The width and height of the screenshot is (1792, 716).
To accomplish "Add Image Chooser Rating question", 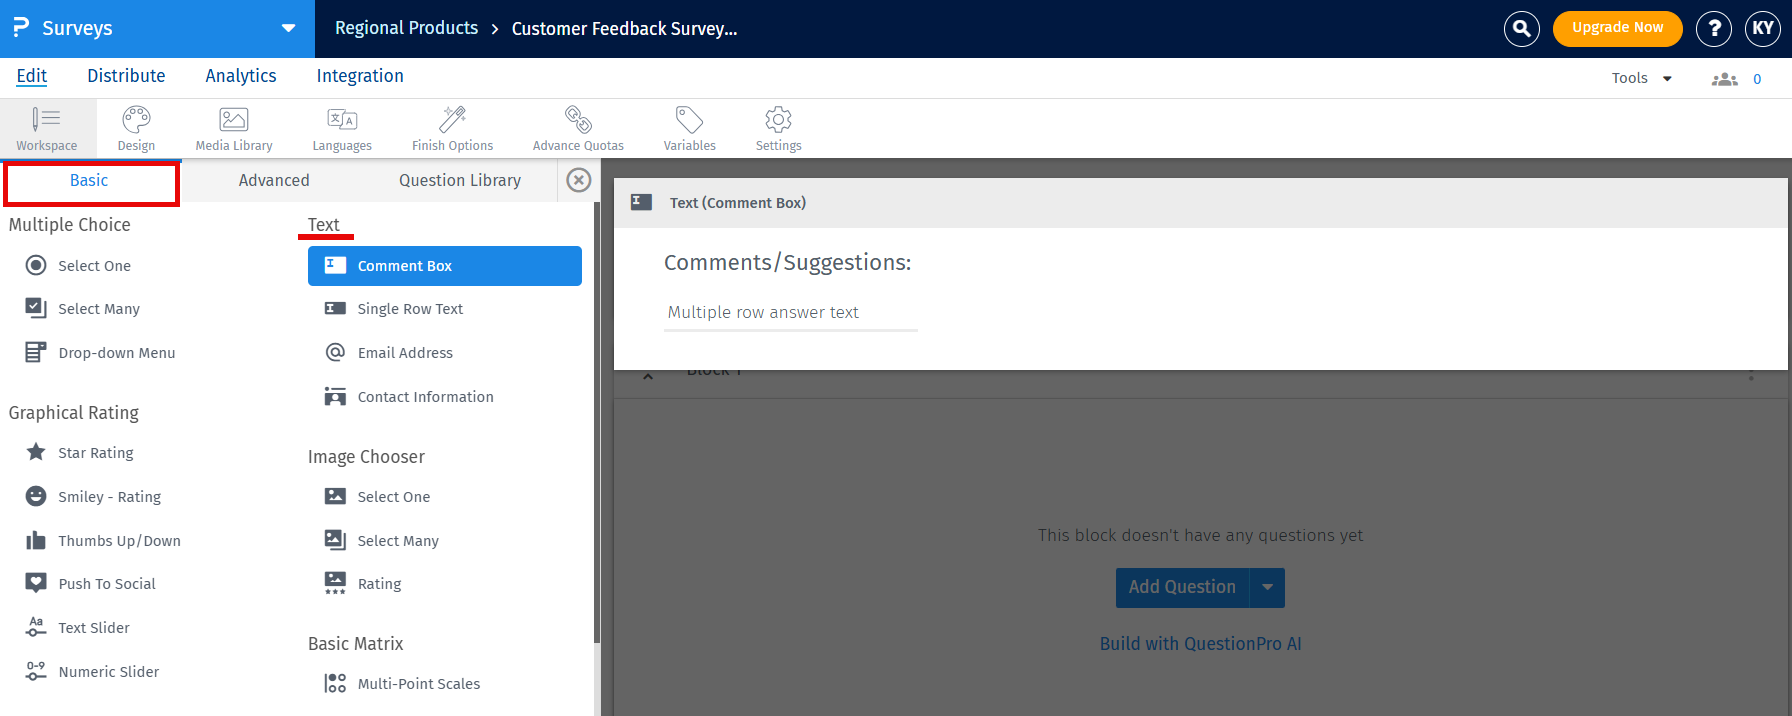I will point(363,584).
